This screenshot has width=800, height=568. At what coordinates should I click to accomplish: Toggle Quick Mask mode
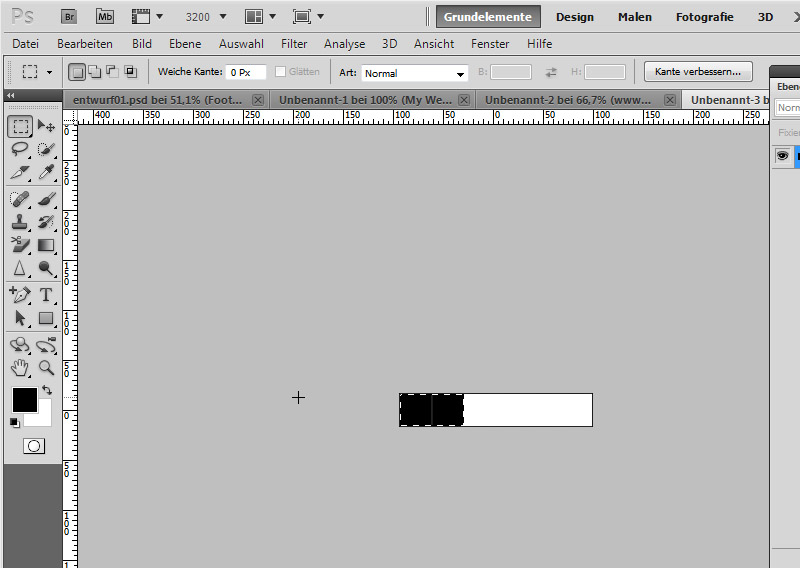[x=33, y=446]
